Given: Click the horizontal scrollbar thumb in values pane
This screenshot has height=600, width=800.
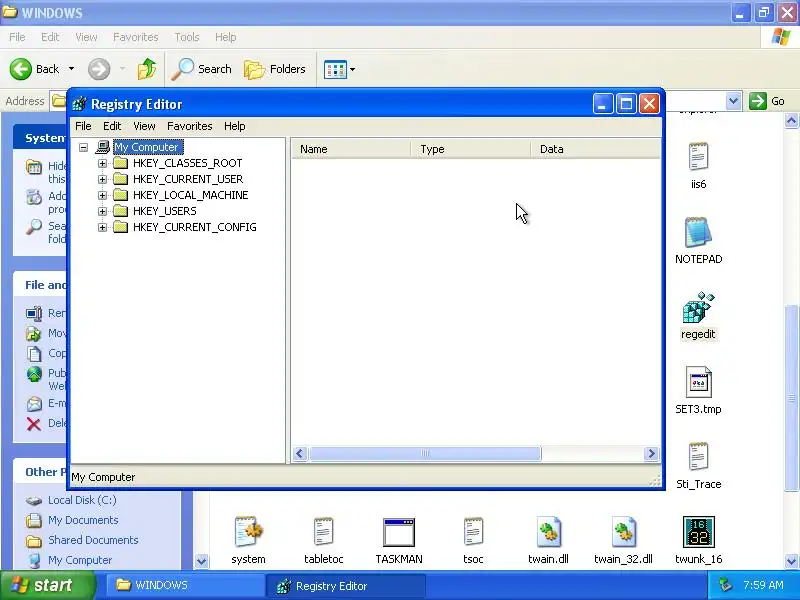Looking at the screenshot, I should tap(425, 454).
